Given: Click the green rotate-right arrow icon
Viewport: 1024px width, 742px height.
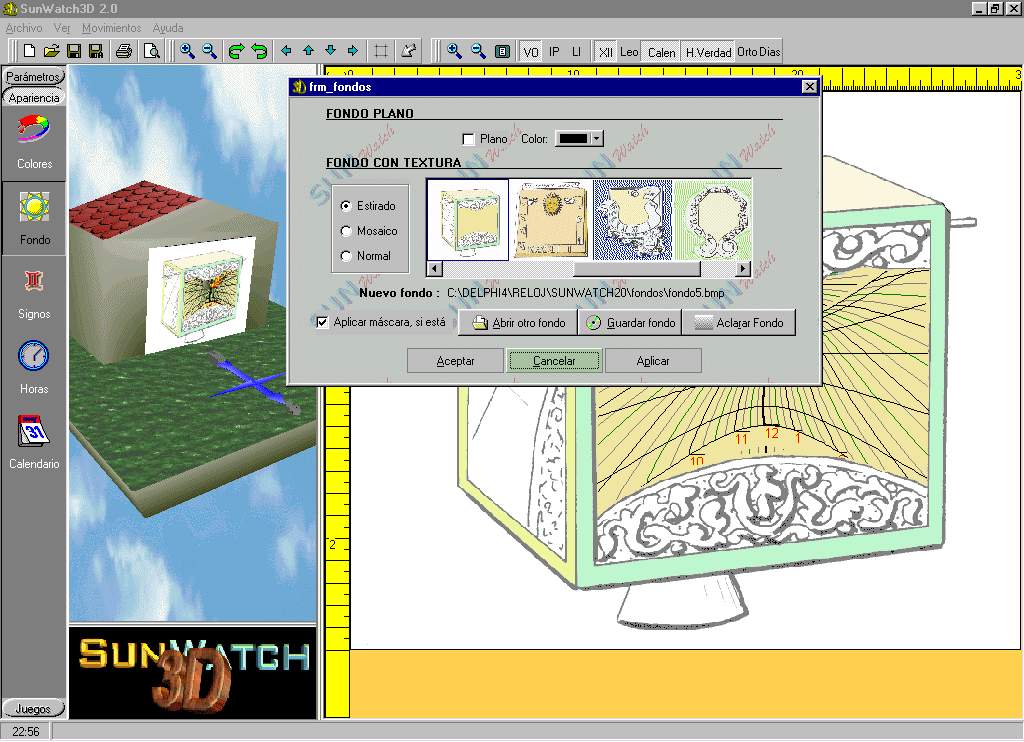Looking at the screenshot, I should coord(237,51).
